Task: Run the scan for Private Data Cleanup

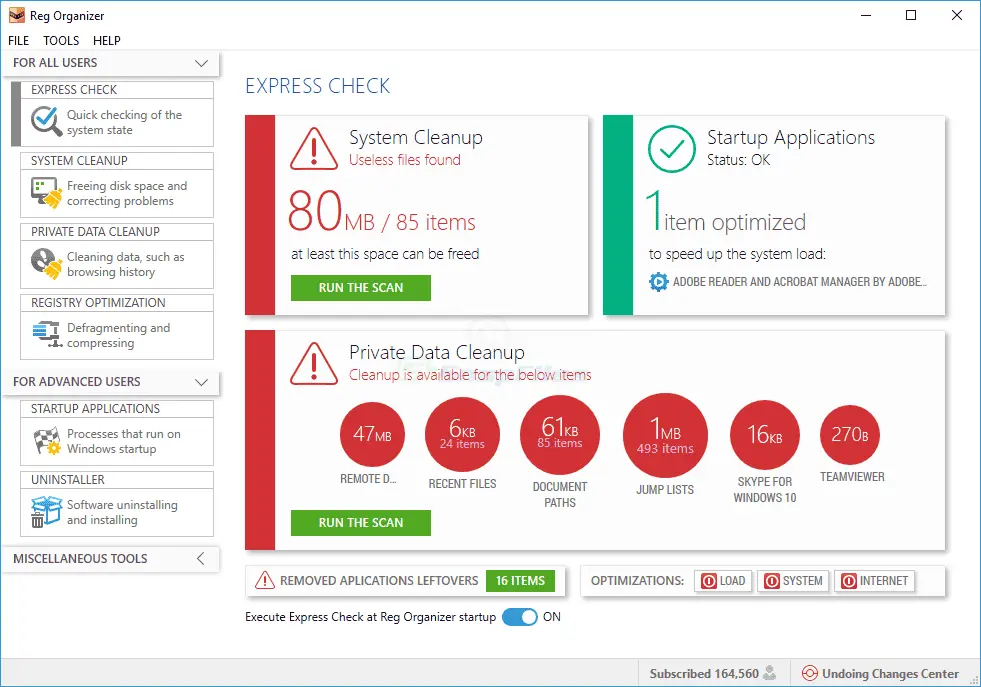Action: coord(361,522)
